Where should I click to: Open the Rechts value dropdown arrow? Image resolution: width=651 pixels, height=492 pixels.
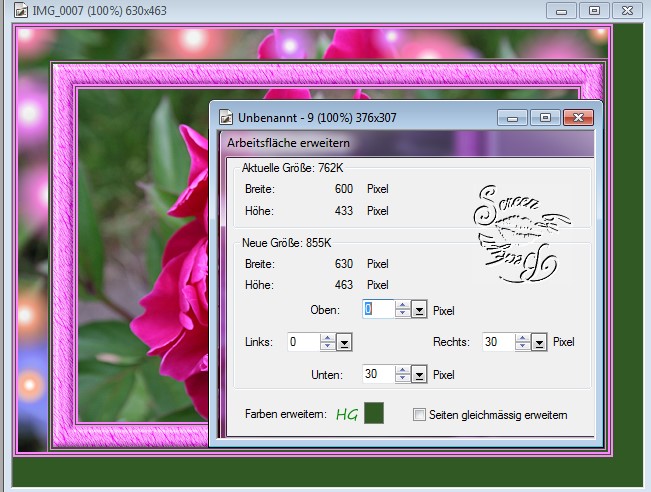(539, 343)
